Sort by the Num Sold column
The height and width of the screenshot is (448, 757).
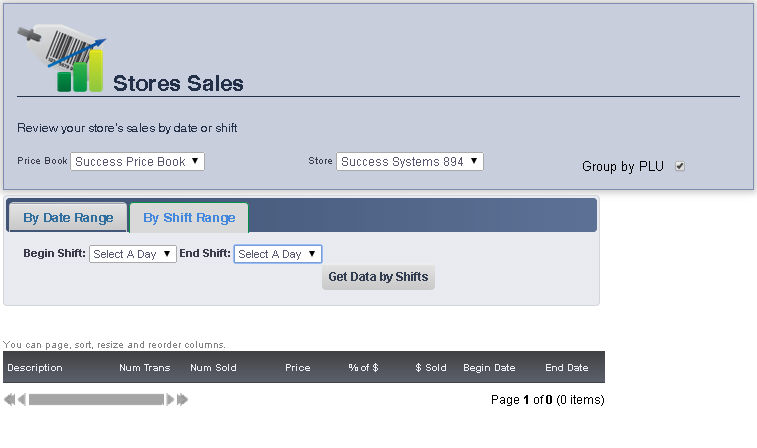[x=213, y=368]
